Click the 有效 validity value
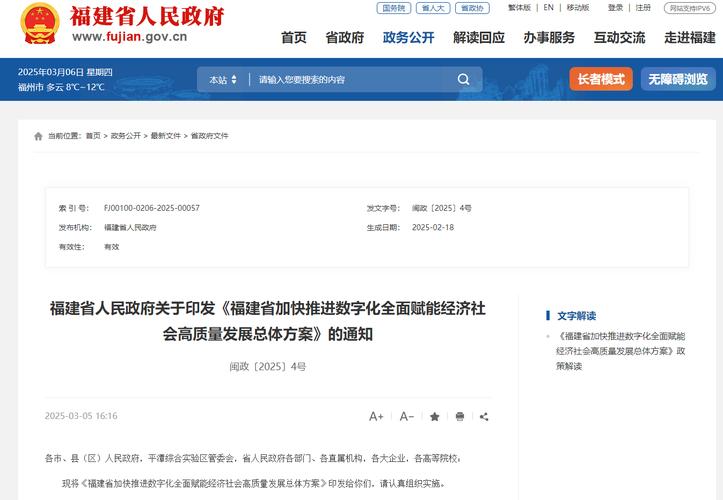The image size is (723, 500). pyautogui.click(x=112, y=247)
